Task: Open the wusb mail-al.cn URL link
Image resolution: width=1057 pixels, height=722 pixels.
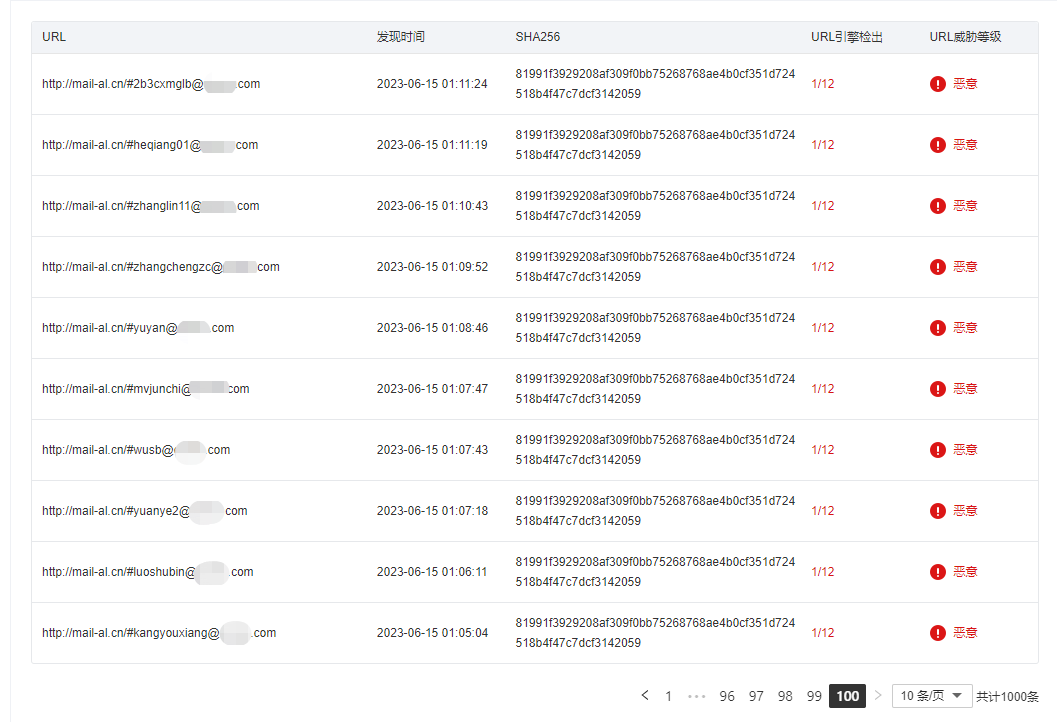Action: click(x=136, y=450)
